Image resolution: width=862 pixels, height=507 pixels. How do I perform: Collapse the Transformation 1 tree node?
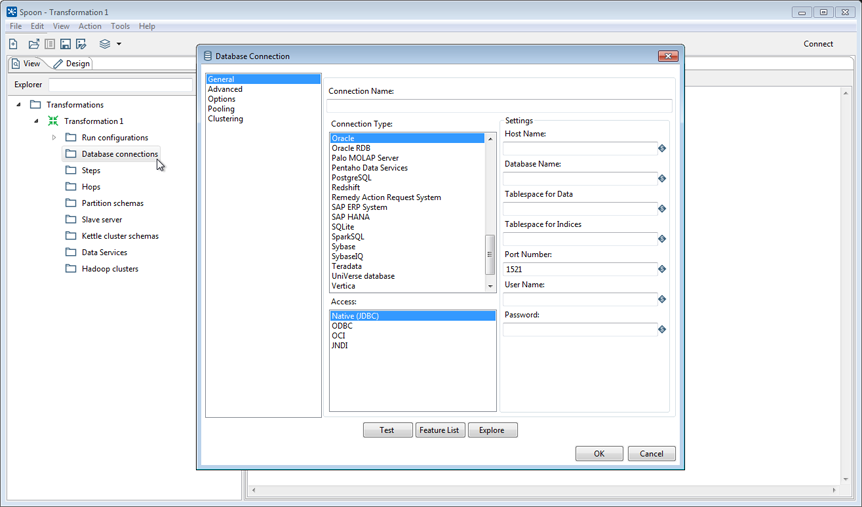click(x=37, y=121)
